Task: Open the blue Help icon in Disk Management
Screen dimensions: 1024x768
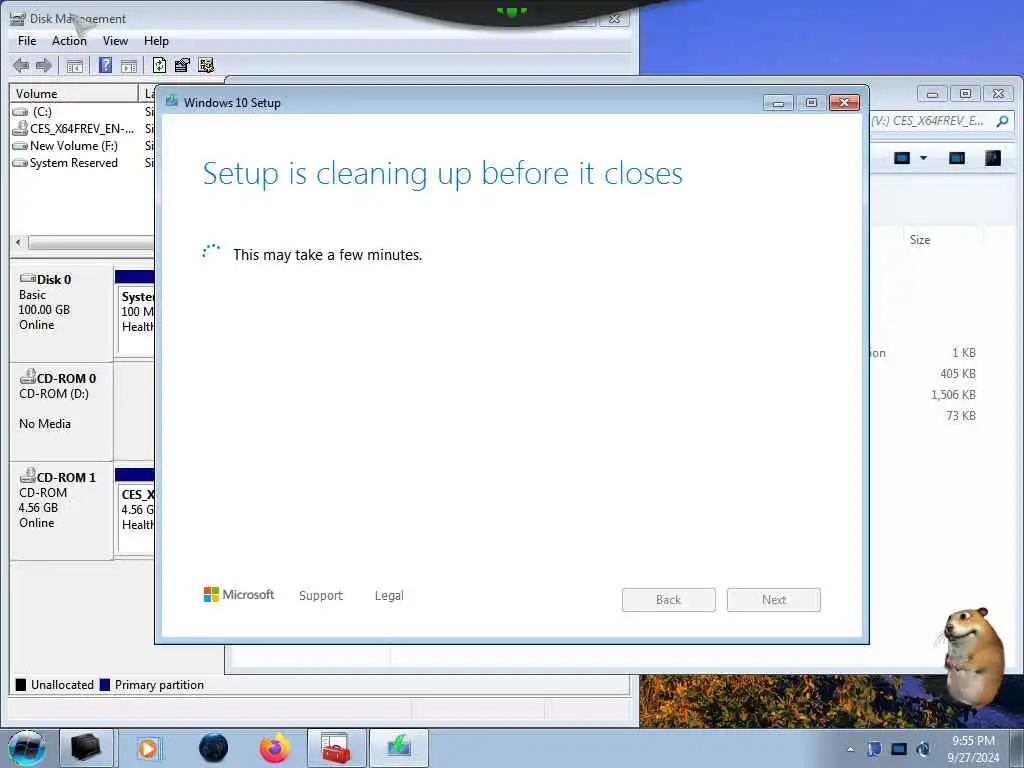Action: pos(105,65)
